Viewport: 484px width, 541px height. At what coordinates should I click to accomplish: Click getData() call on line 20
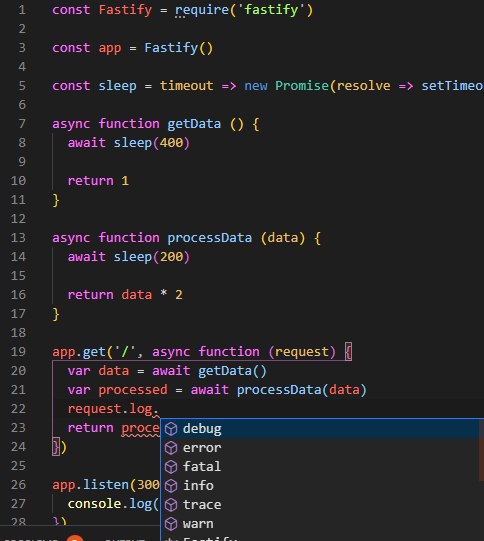233,371
